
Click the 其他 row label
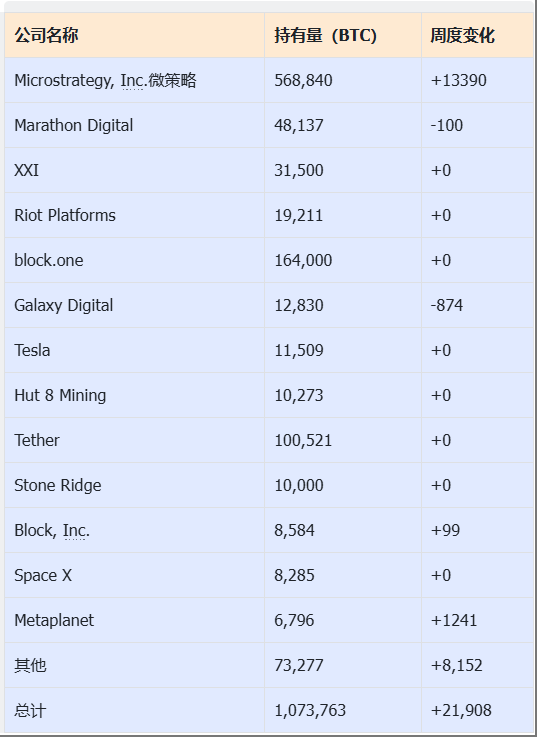click(x=30, y=666)
